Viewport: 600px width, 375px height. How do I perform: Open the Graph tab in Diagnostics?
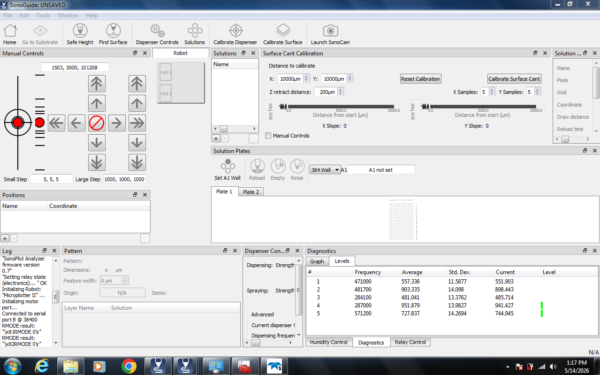317,261
